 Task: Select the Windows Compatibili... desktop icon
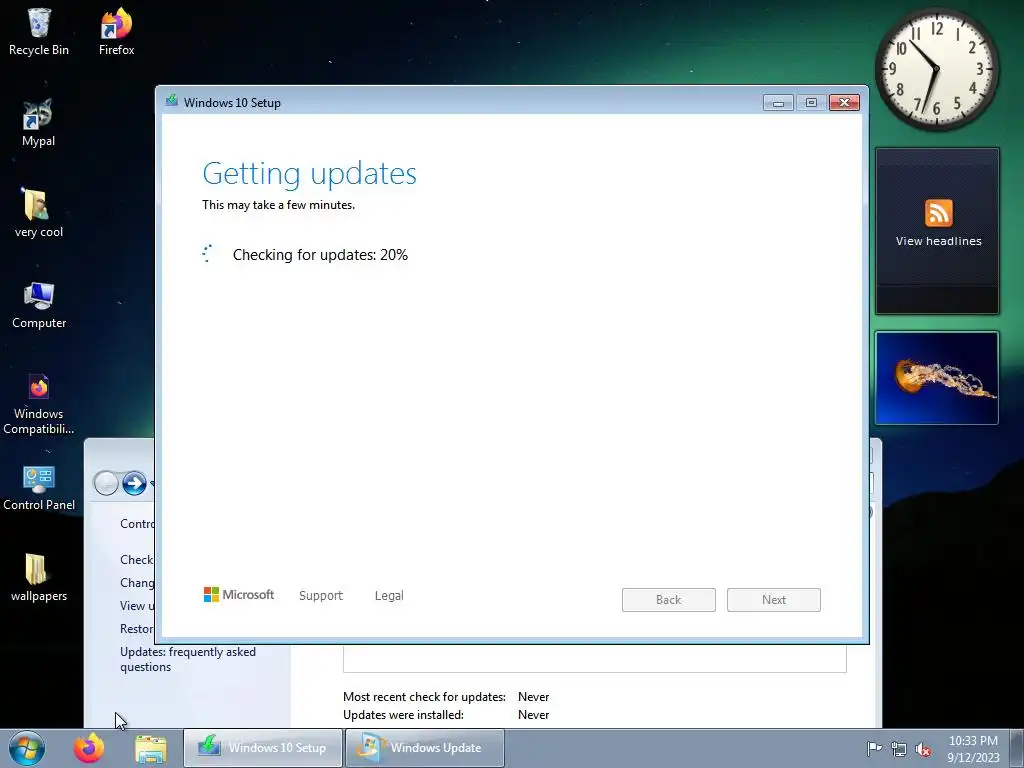[39, 404]
